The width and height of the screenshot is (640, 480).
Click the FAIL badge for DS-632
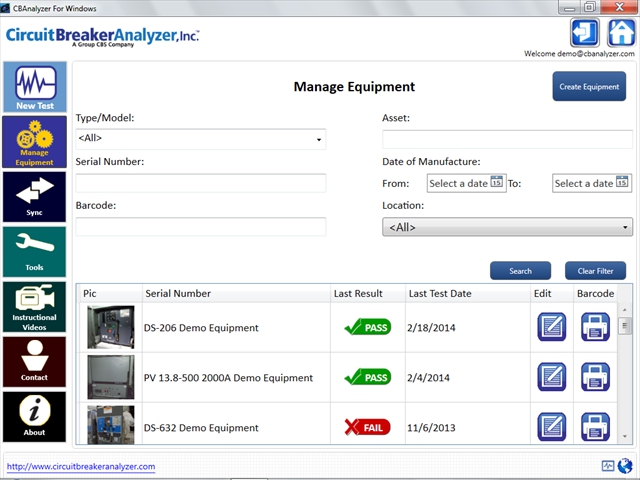[x=367, y=427]
